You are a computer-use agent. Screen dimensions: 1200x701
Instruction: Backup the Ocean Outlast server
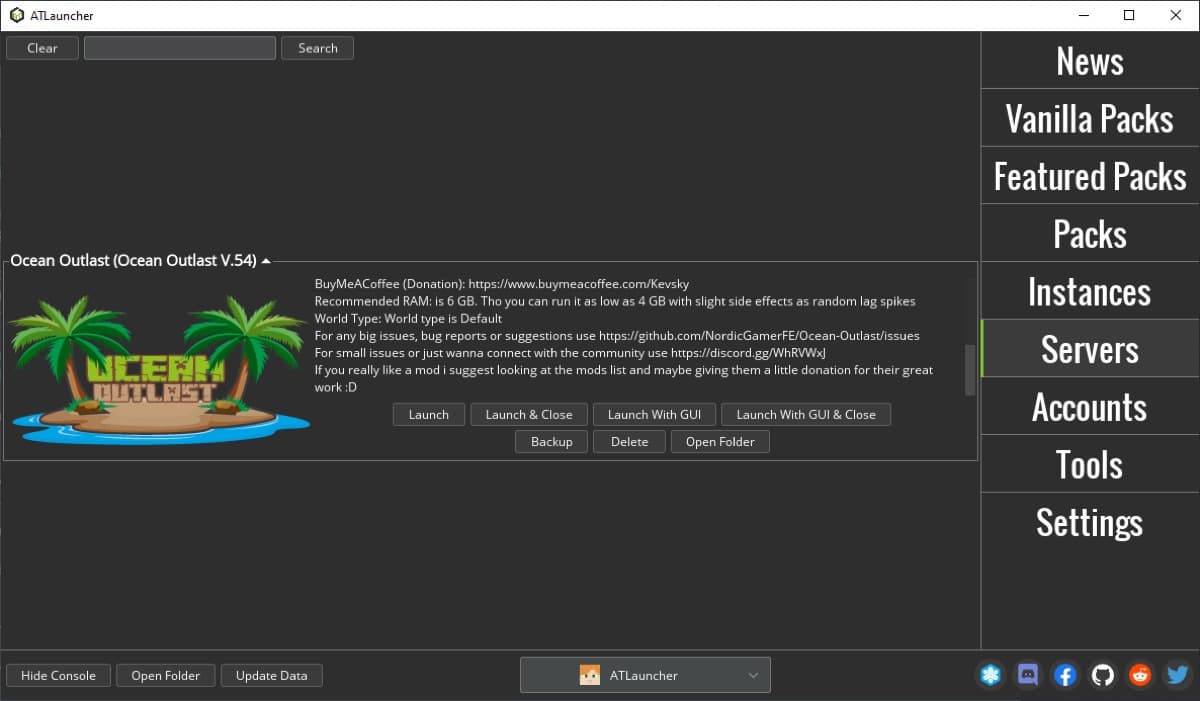(552, 441)
